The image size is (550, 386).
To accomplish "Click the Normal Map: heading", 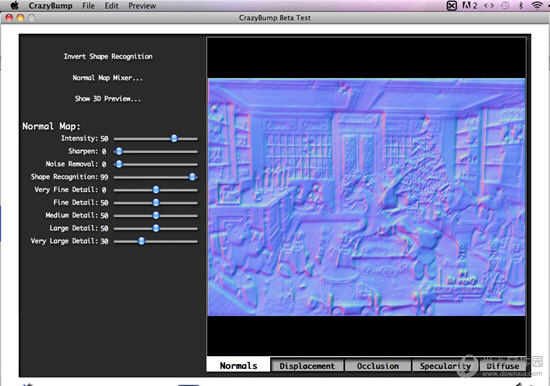I will coord(52,126).
